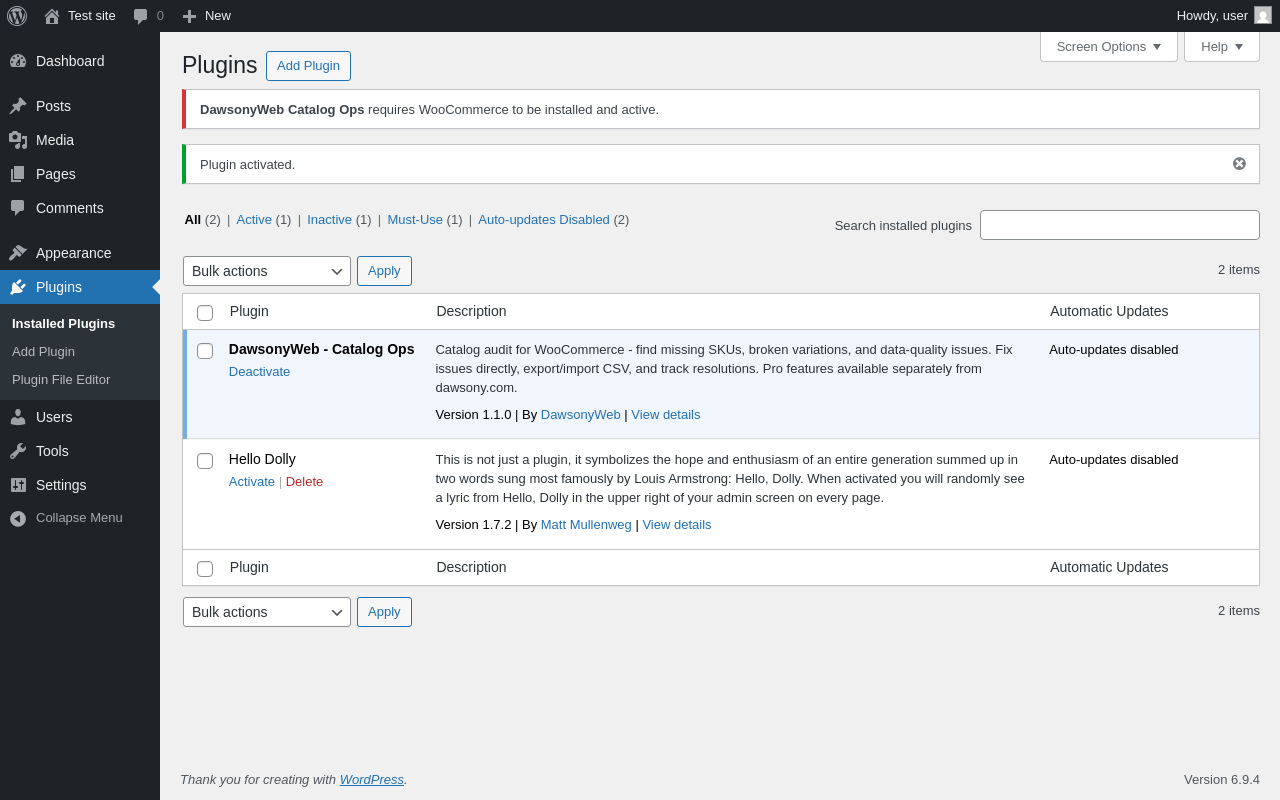
Task: Open Plugin File Editor submenu item
Action: 61,380
